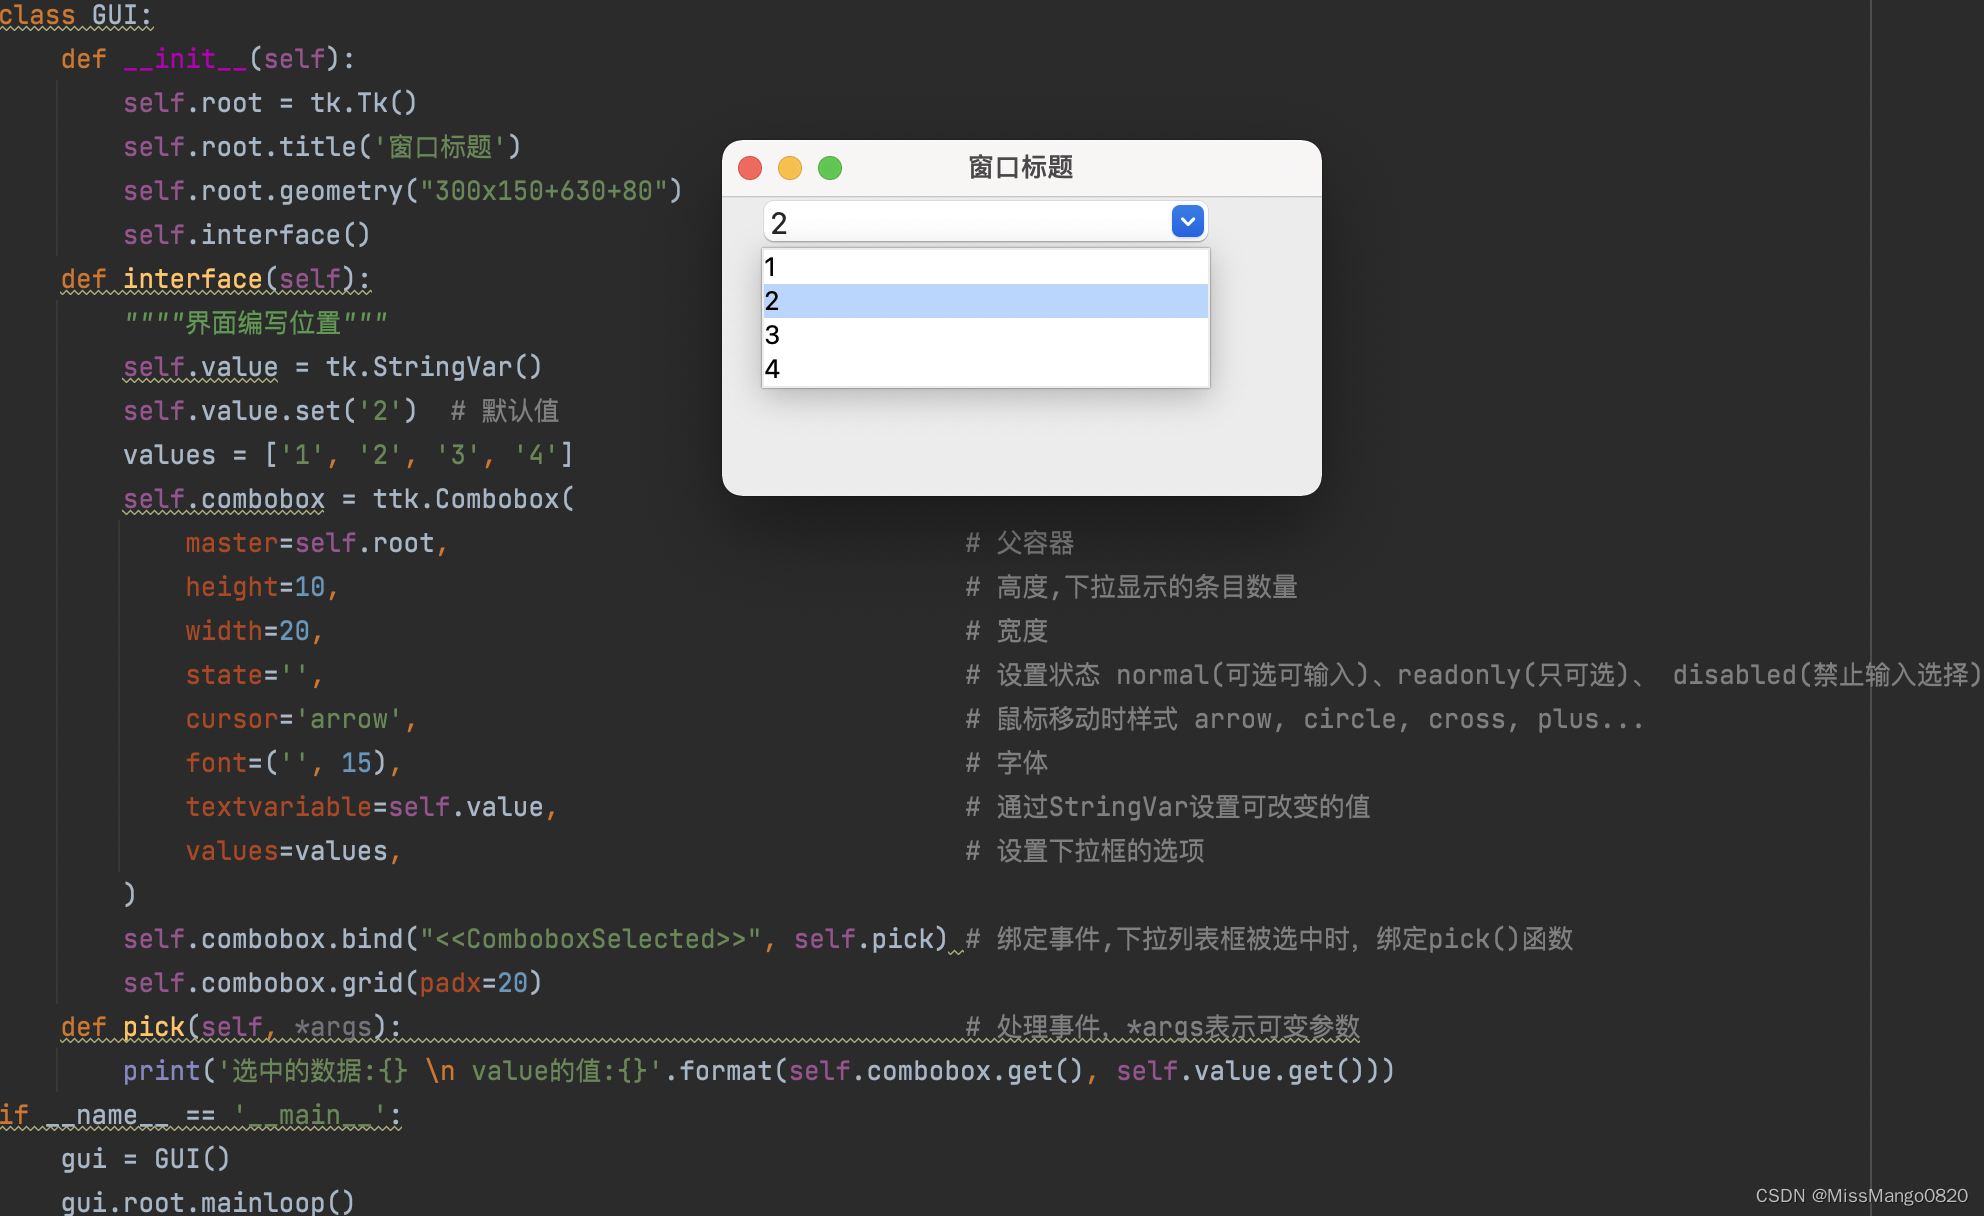Select option 1 in dropdown list

coord(985,267)
